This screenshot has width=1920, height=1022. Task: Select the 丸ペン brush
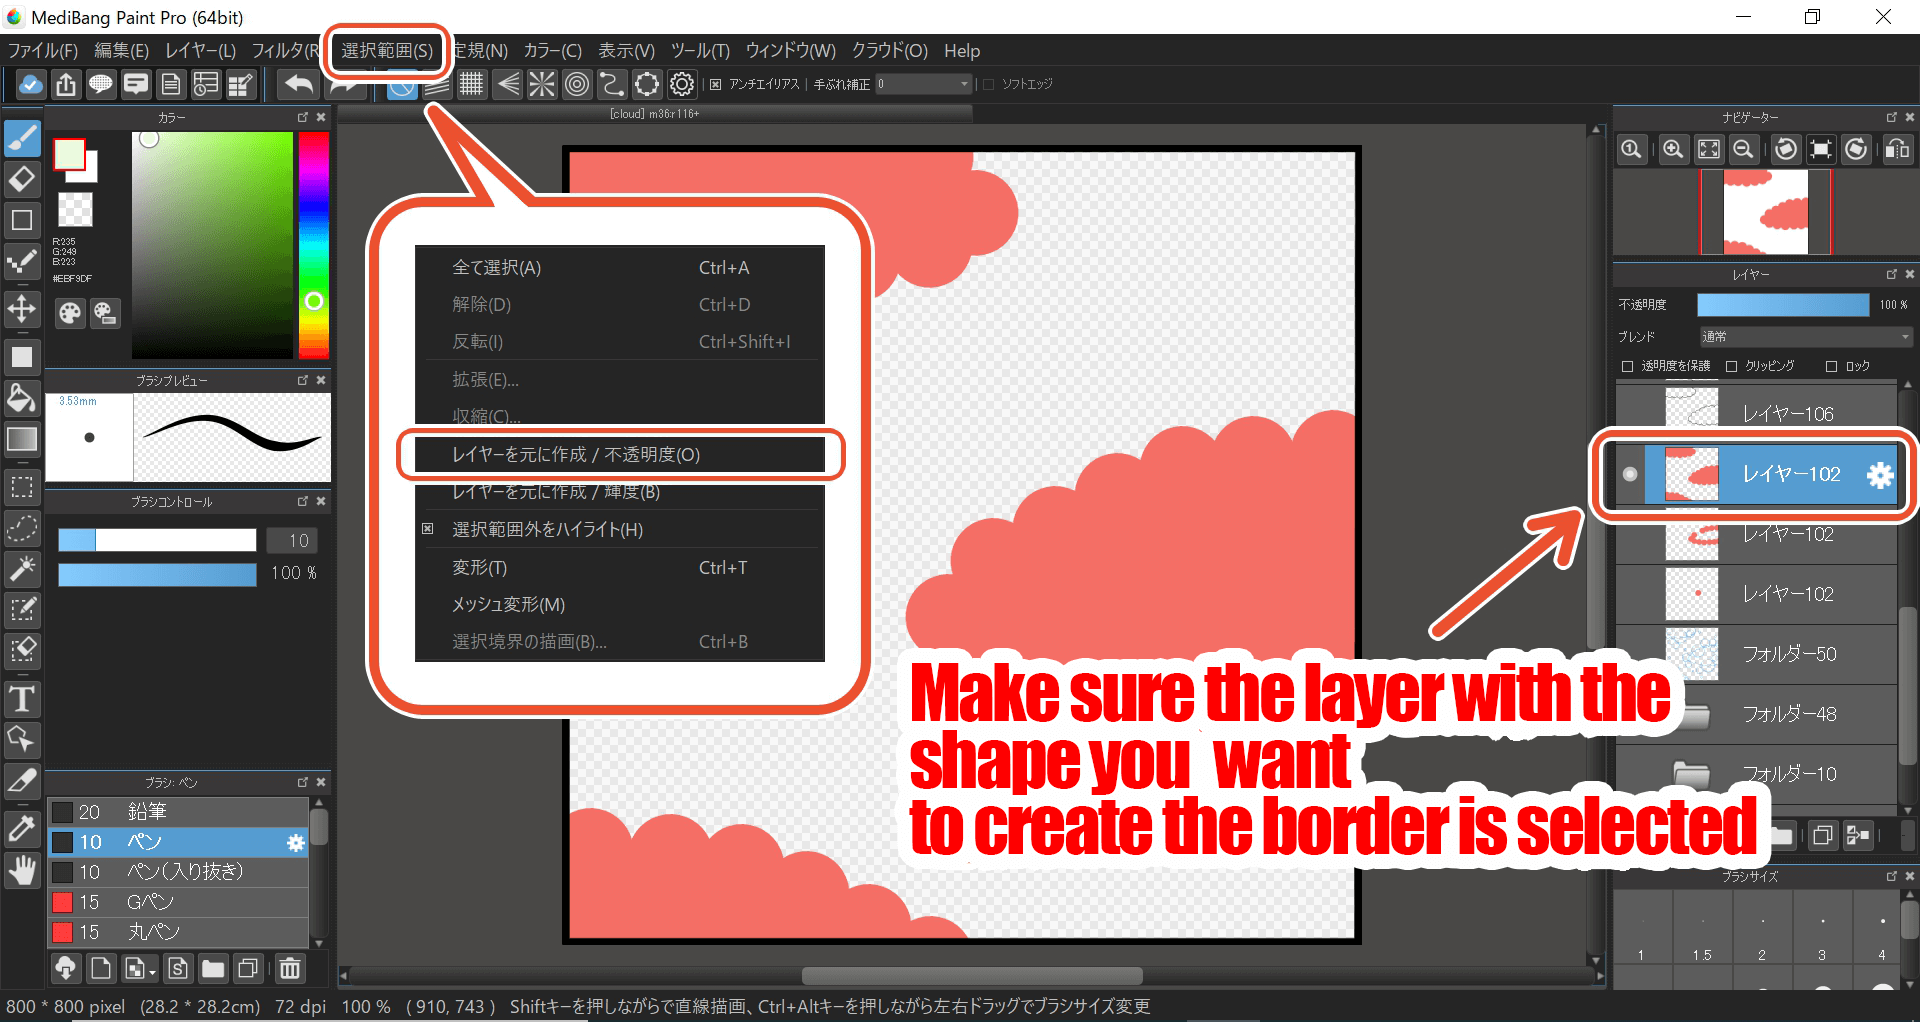(178, 932)
